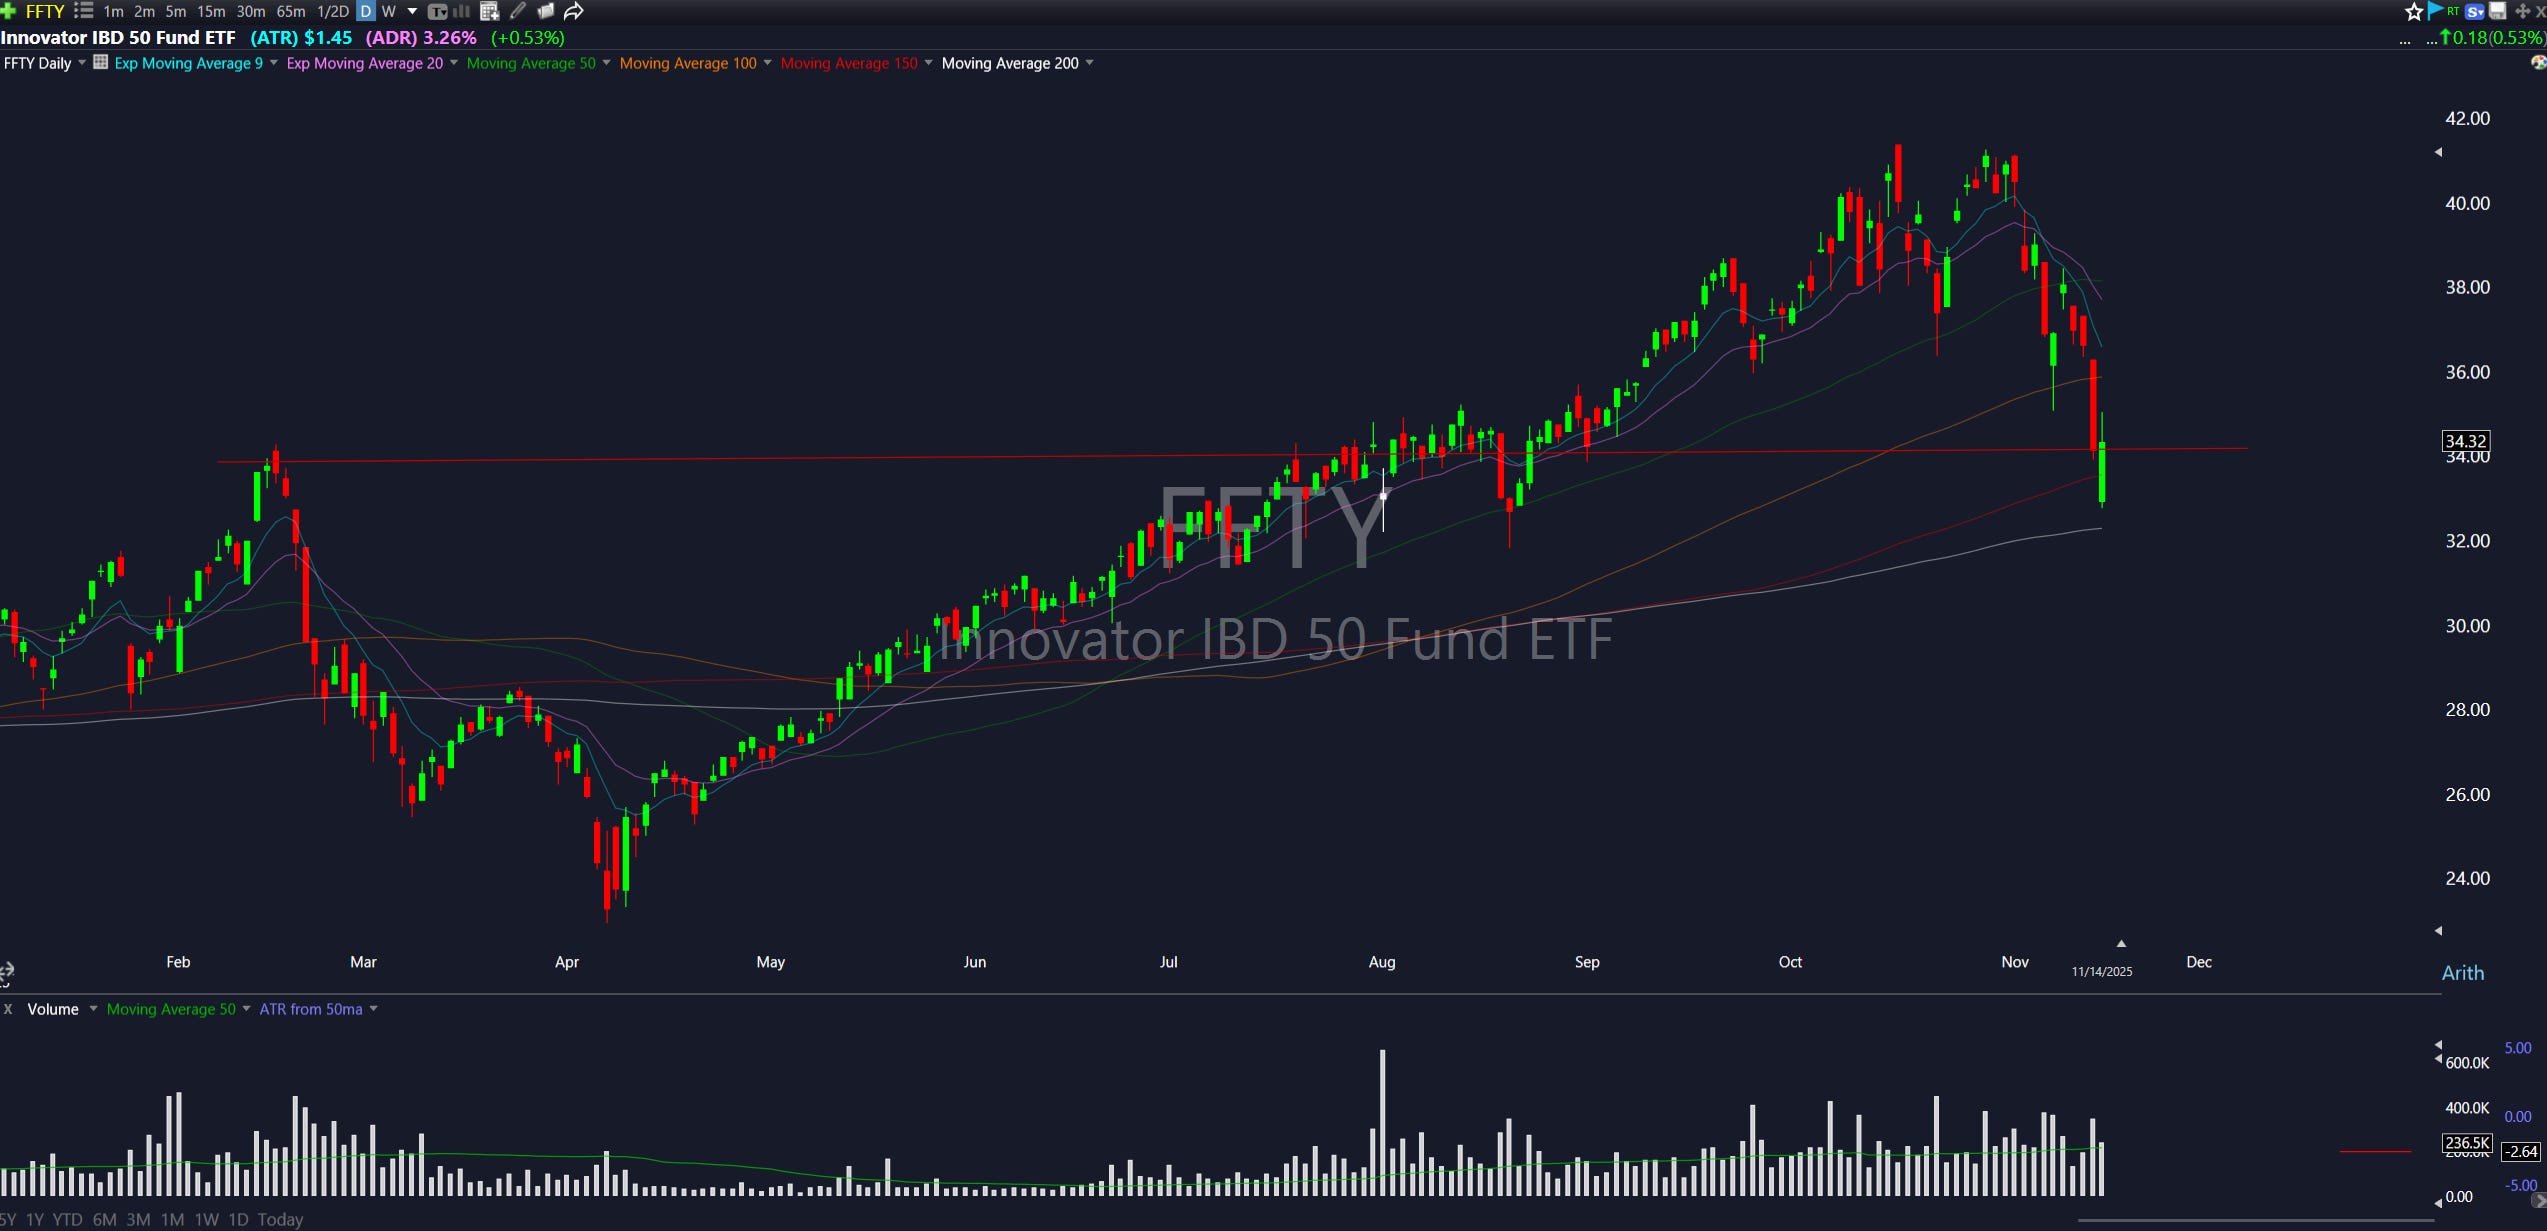This screenshot has width=2547, height=1231.
Task: Close the Volume pane with its X
Action: [x=8, y=1009]
